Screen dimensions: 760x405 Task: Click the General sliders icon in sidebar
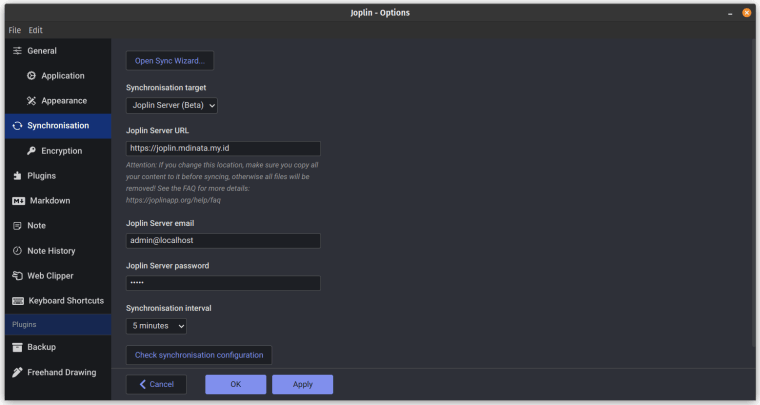pyautogui.click(x=17, y=51)
